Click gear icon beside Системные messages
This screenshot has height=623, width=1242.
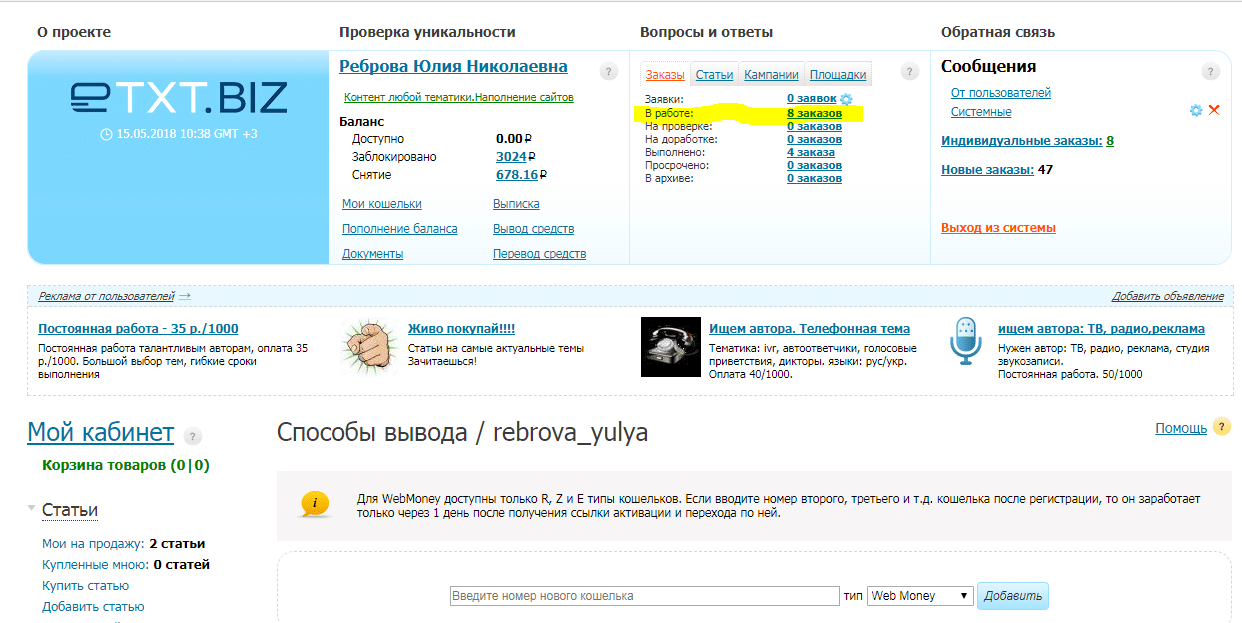[x=1196, y=111]
